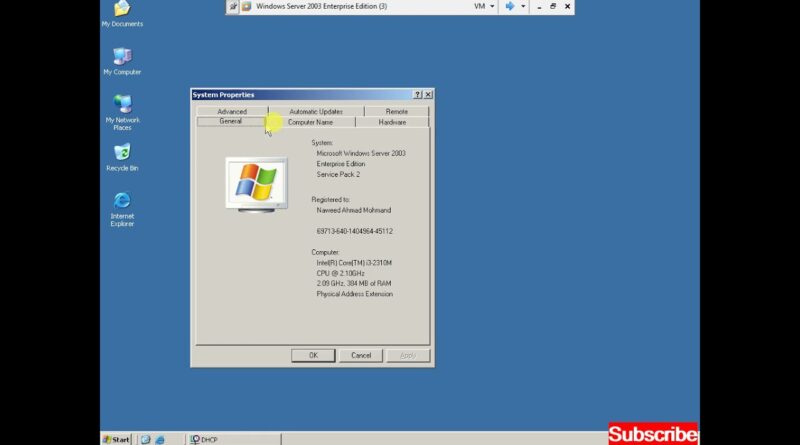
Task: Click the Intel(R) Core(TM) i3-2310M text
Action: pos(354,263)
